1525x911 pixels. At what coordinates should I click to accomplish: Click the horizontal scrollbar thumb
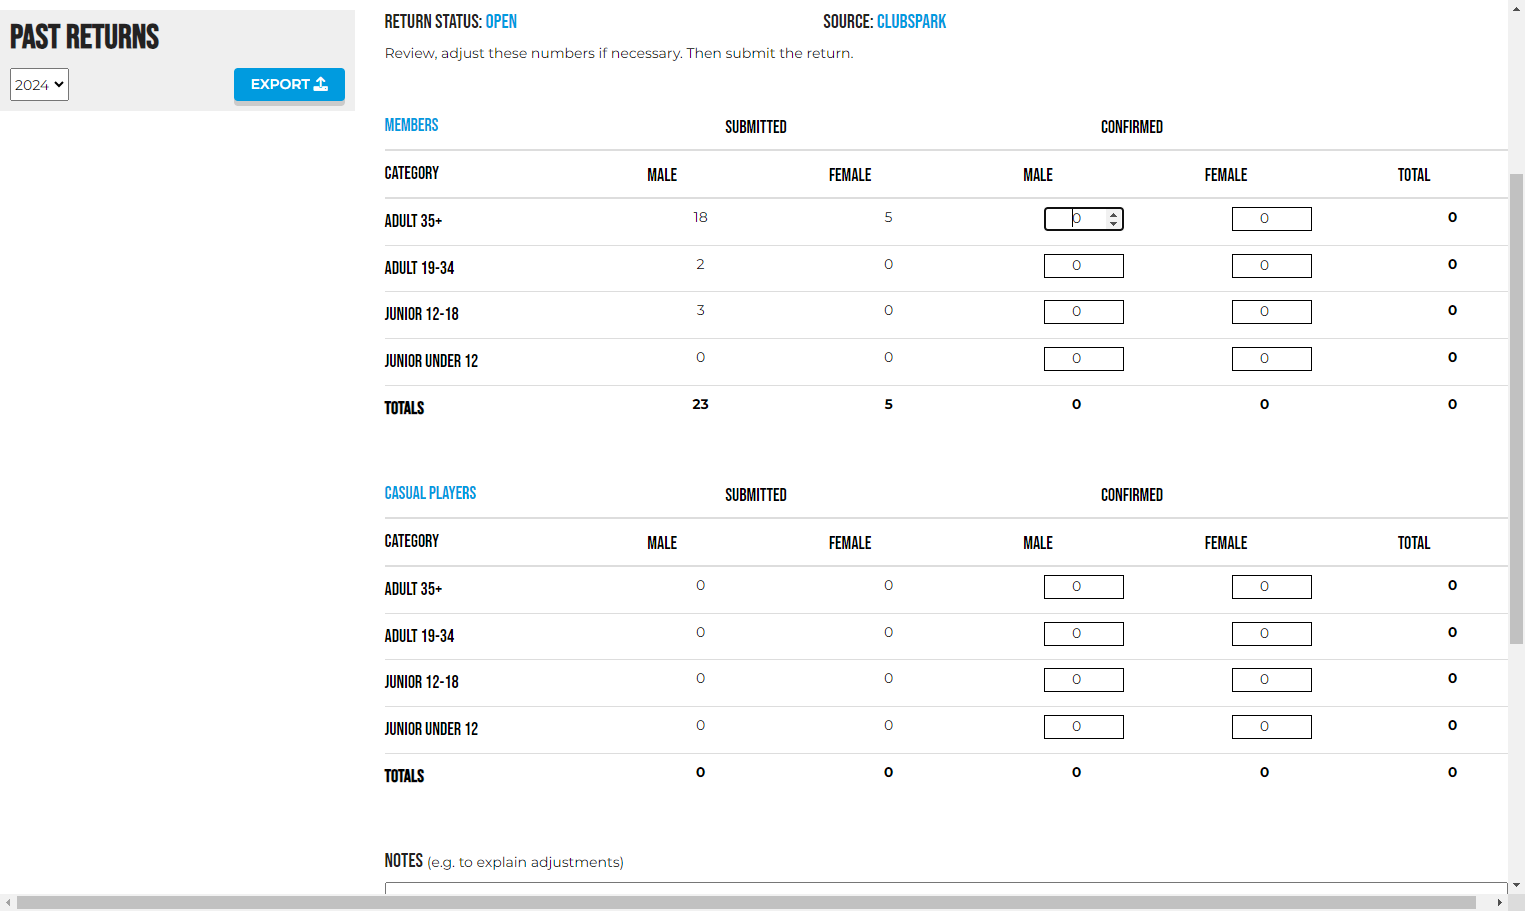coord(746,903)
